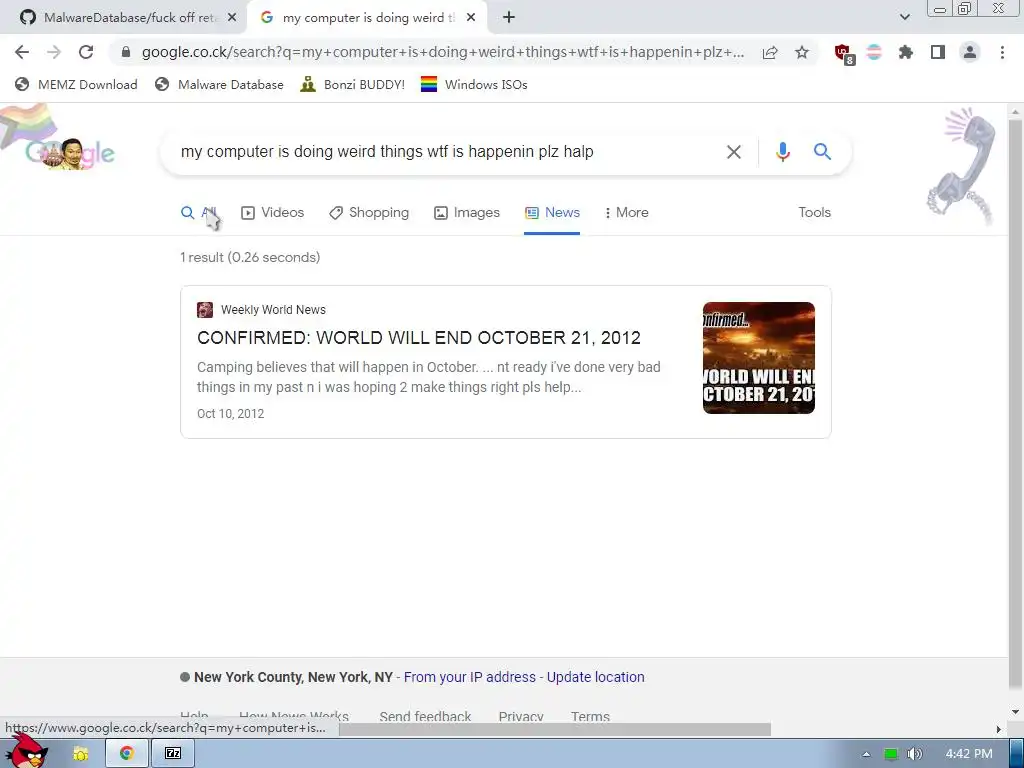
Task: Show hidden system tray icons
Action: coord(867,754)
